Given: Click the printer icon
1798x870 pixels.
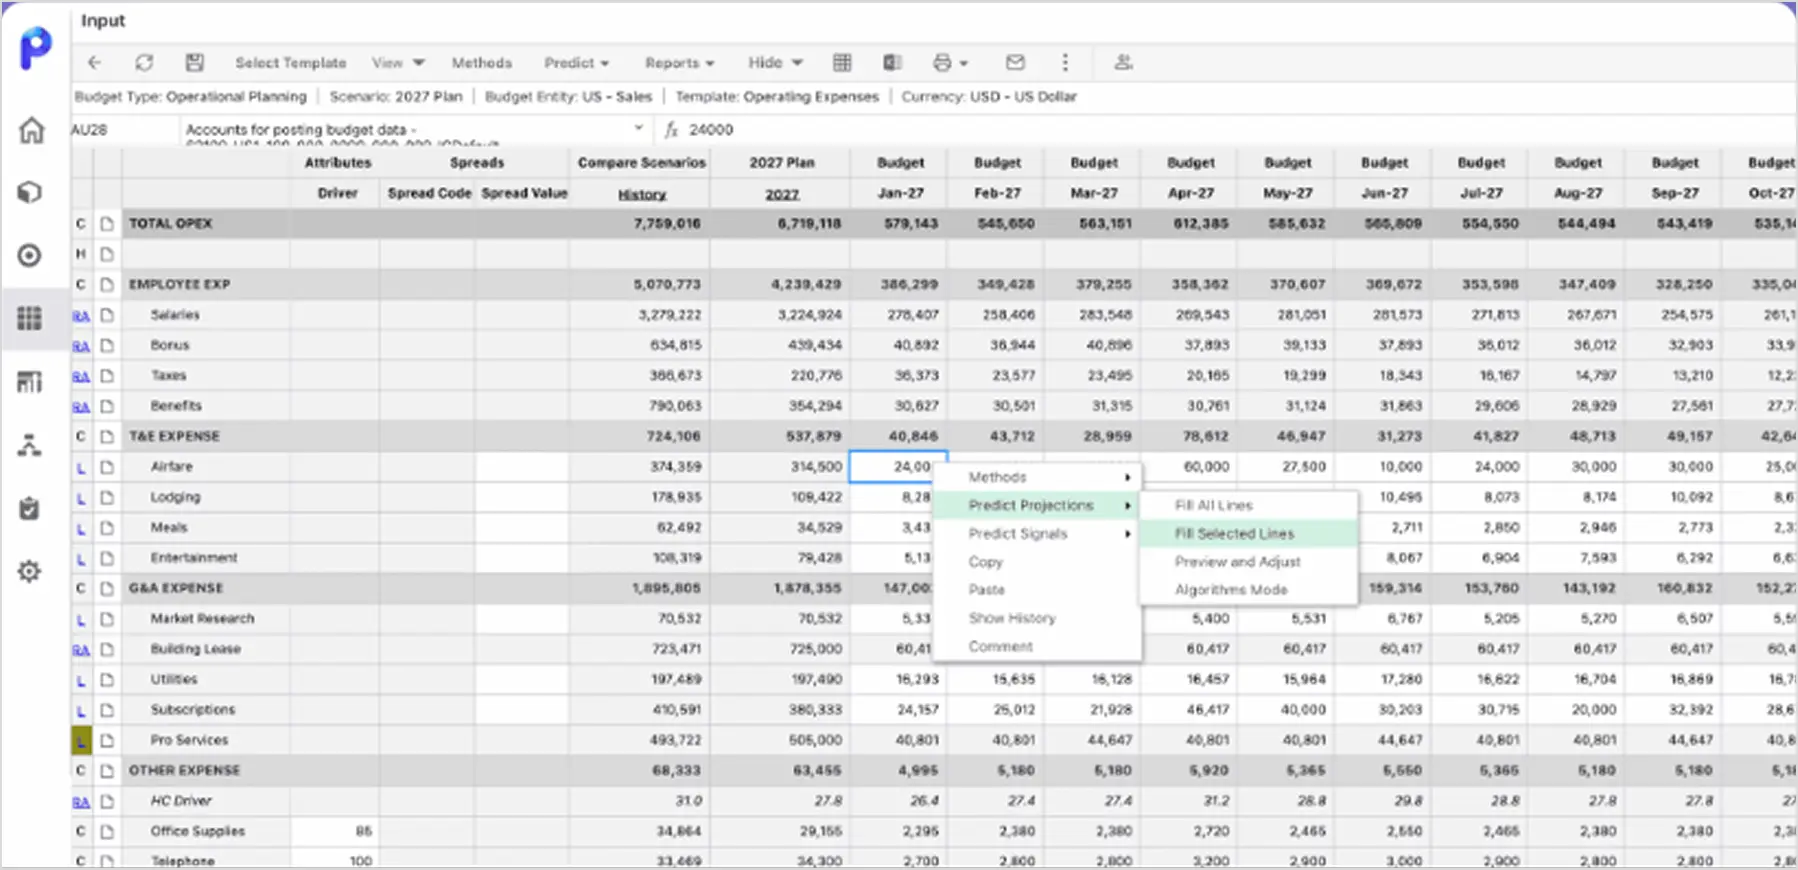Looking at the screenshot, I should 942,62.
